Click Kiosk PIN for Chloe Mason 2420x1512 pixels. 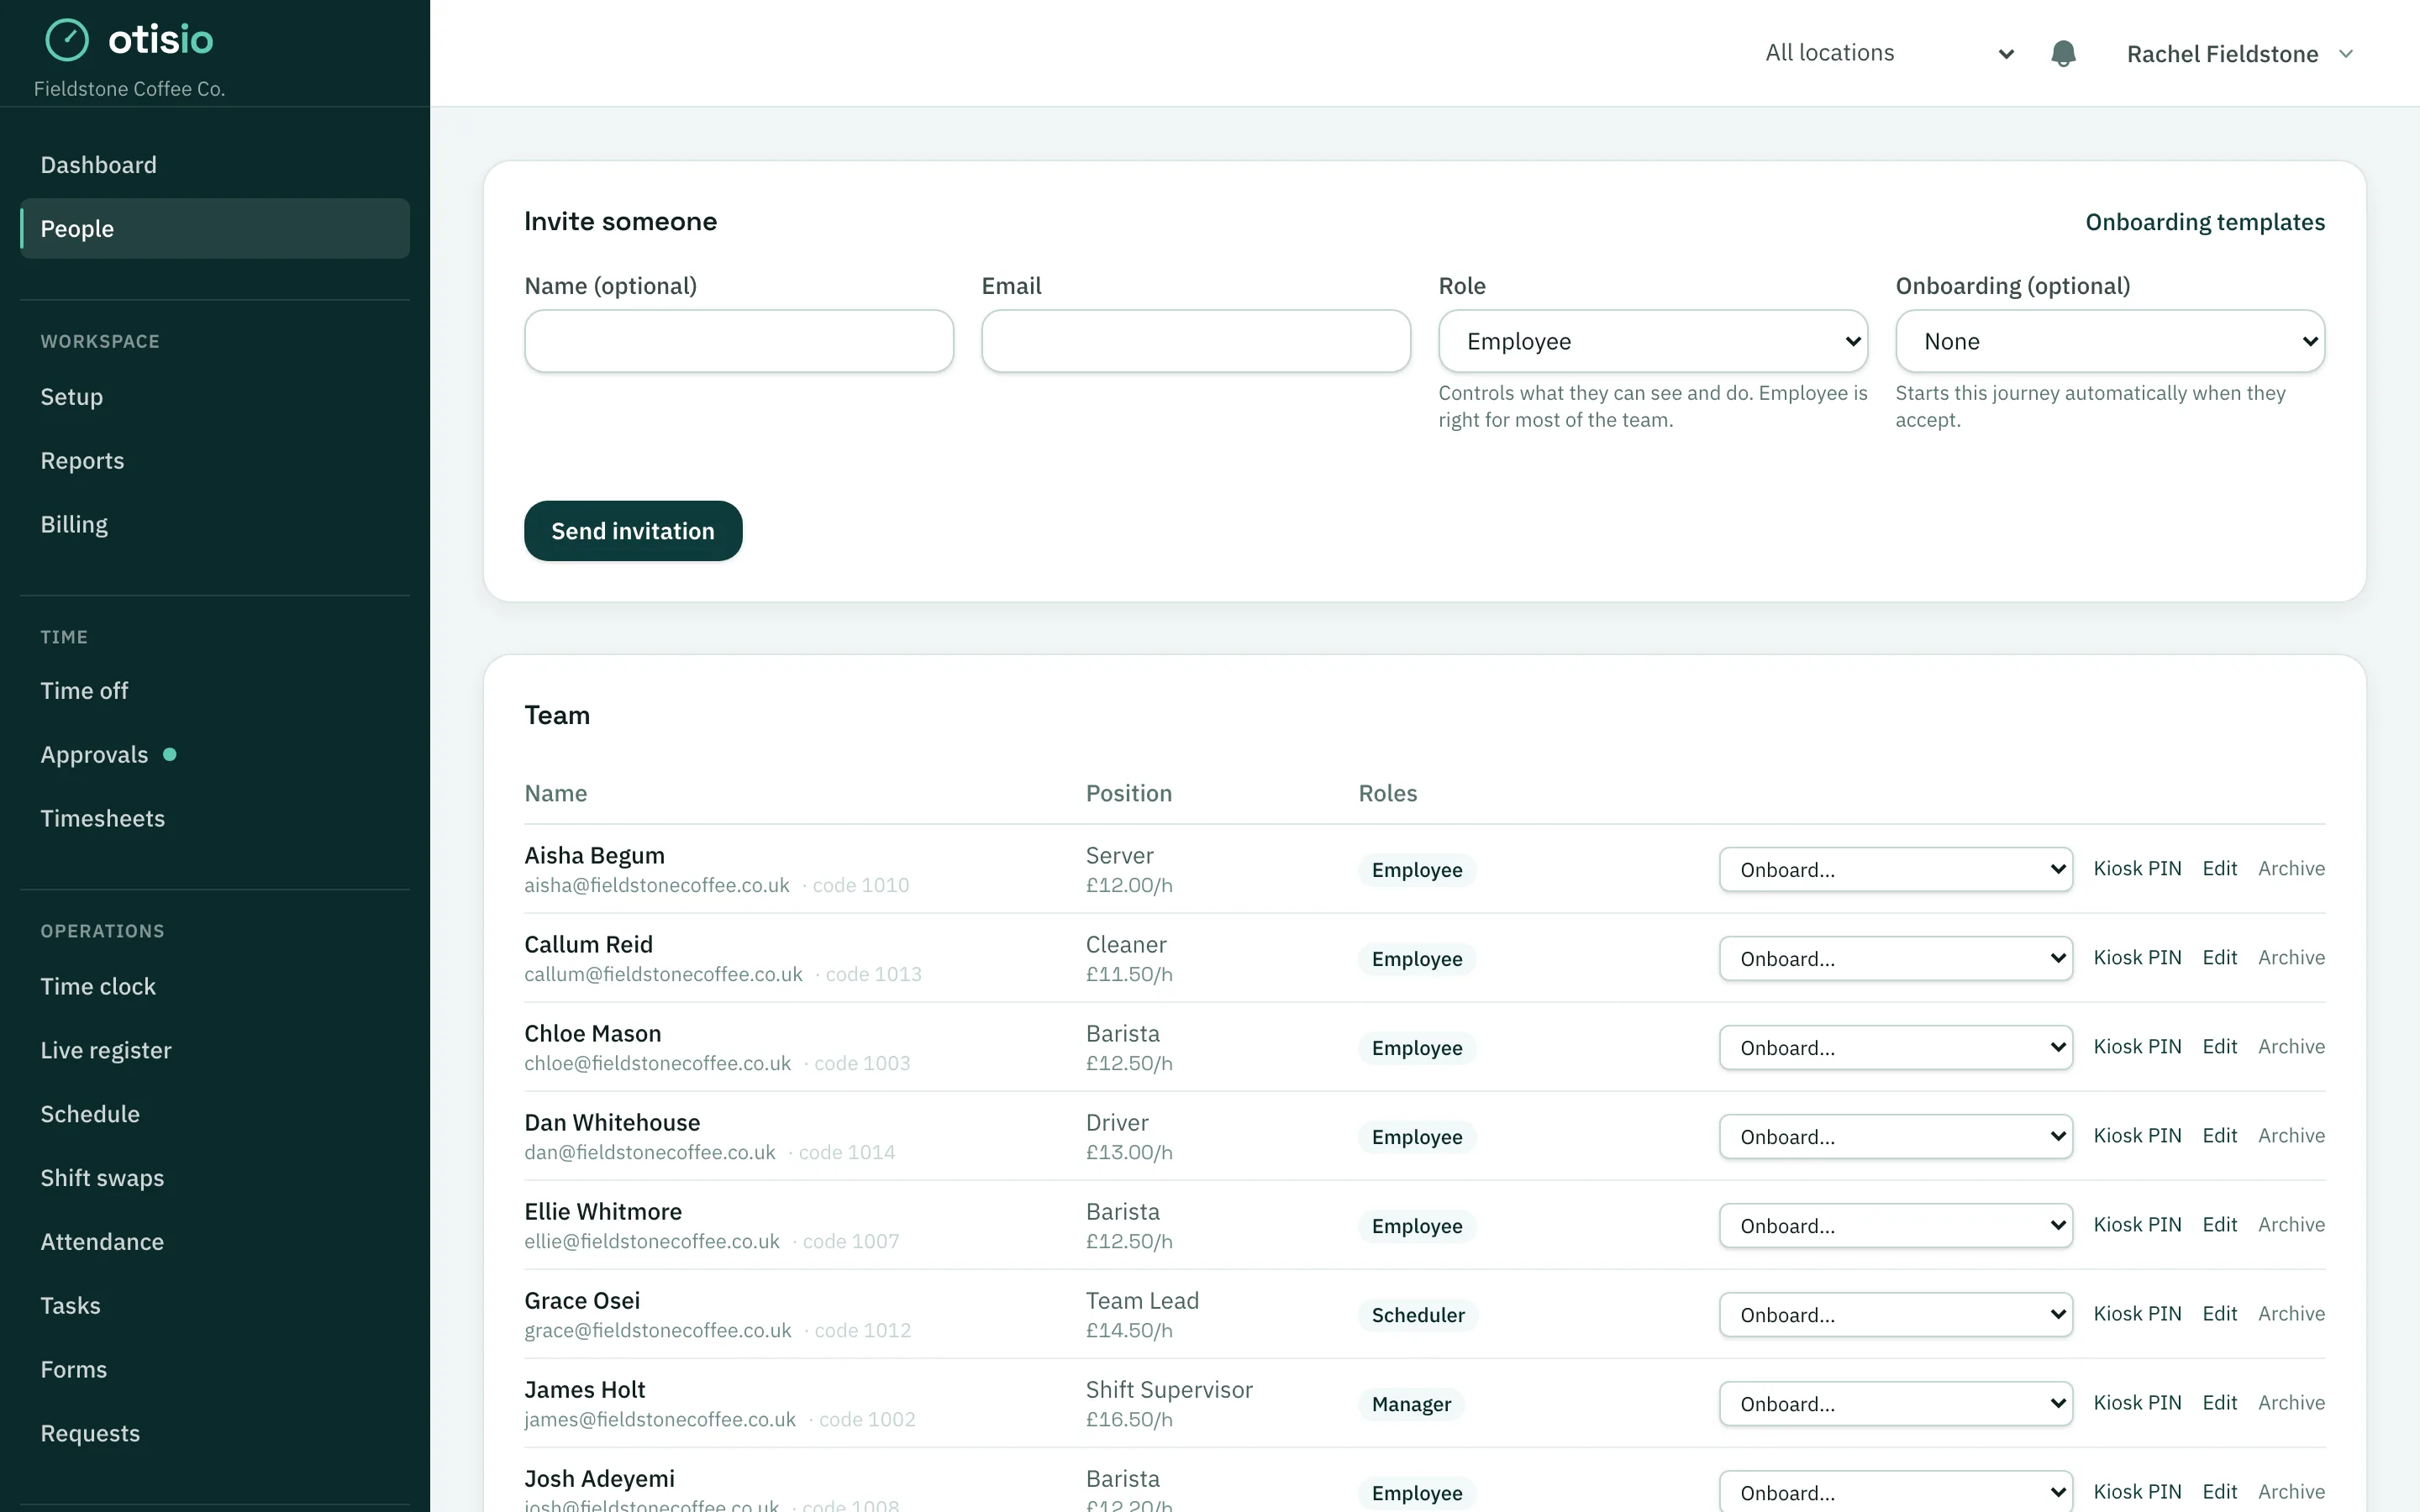(x=2137, y=1047)
